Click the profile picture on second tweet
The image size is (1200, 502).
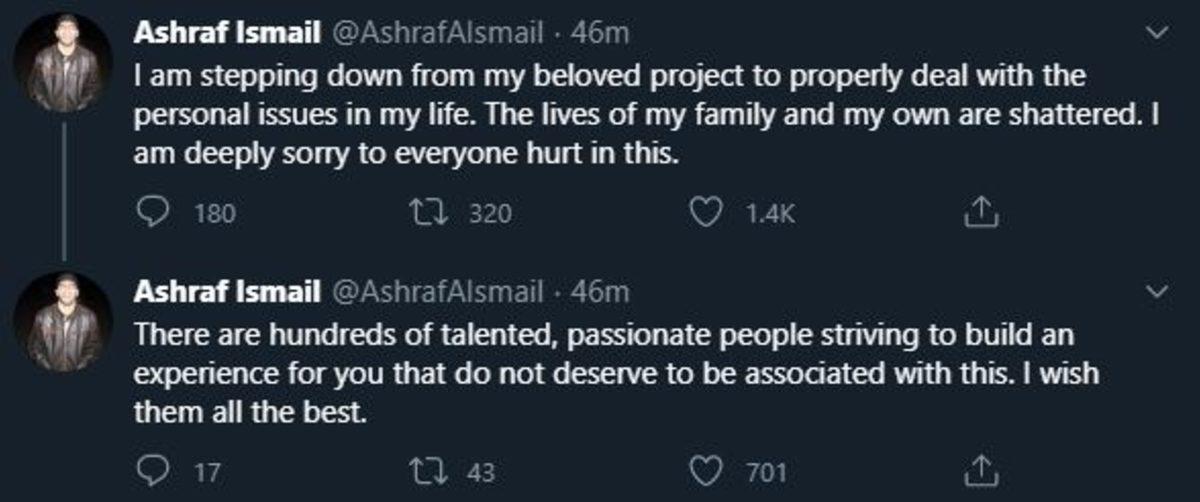(x=64, y=320)
